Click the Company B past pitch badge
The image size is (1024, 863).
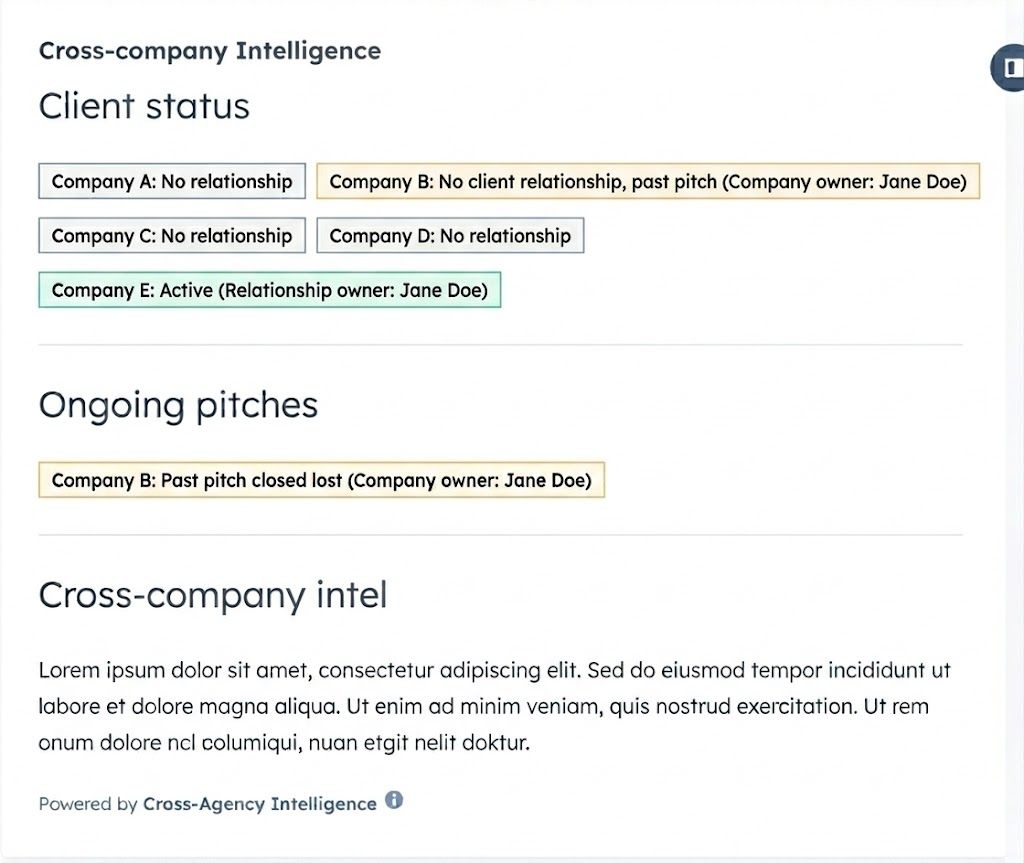tap(648, 182)
